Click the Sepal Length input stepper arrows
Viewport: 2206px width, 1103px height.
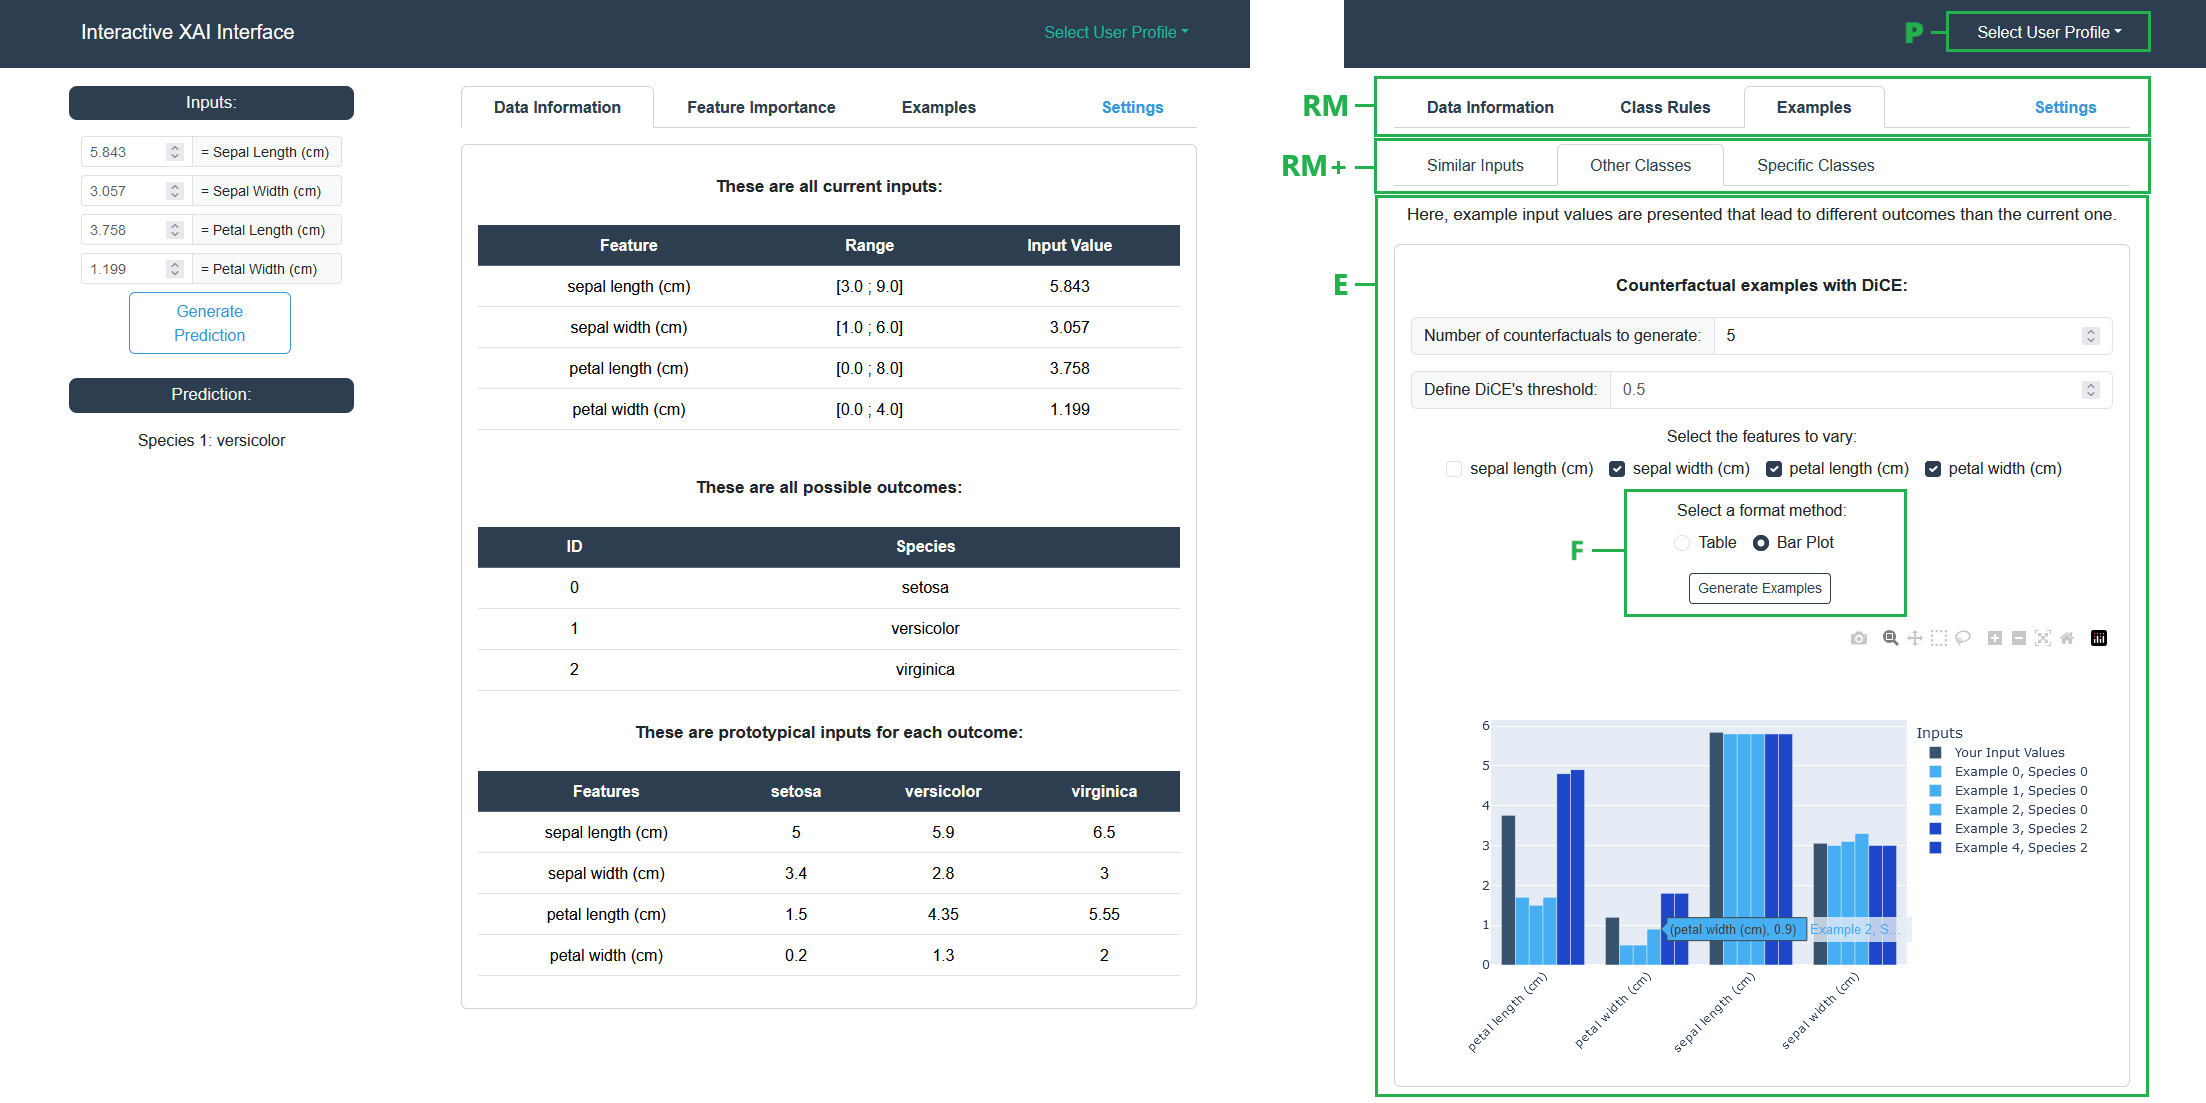coord(175,152)
